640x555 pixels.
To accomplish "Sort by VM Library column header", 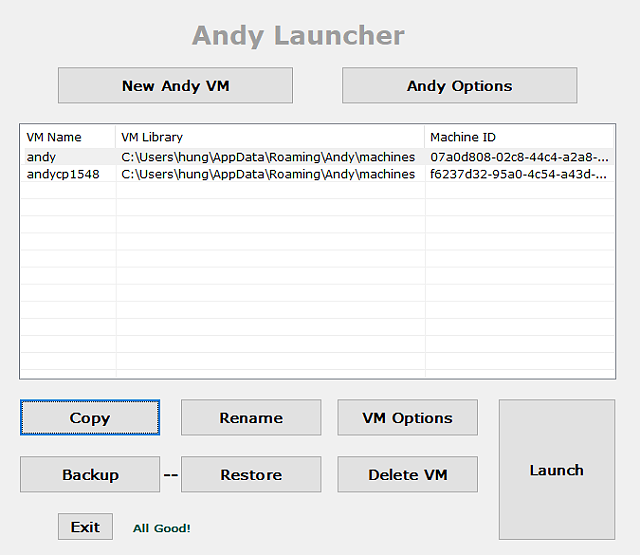I will pos(270,137).
